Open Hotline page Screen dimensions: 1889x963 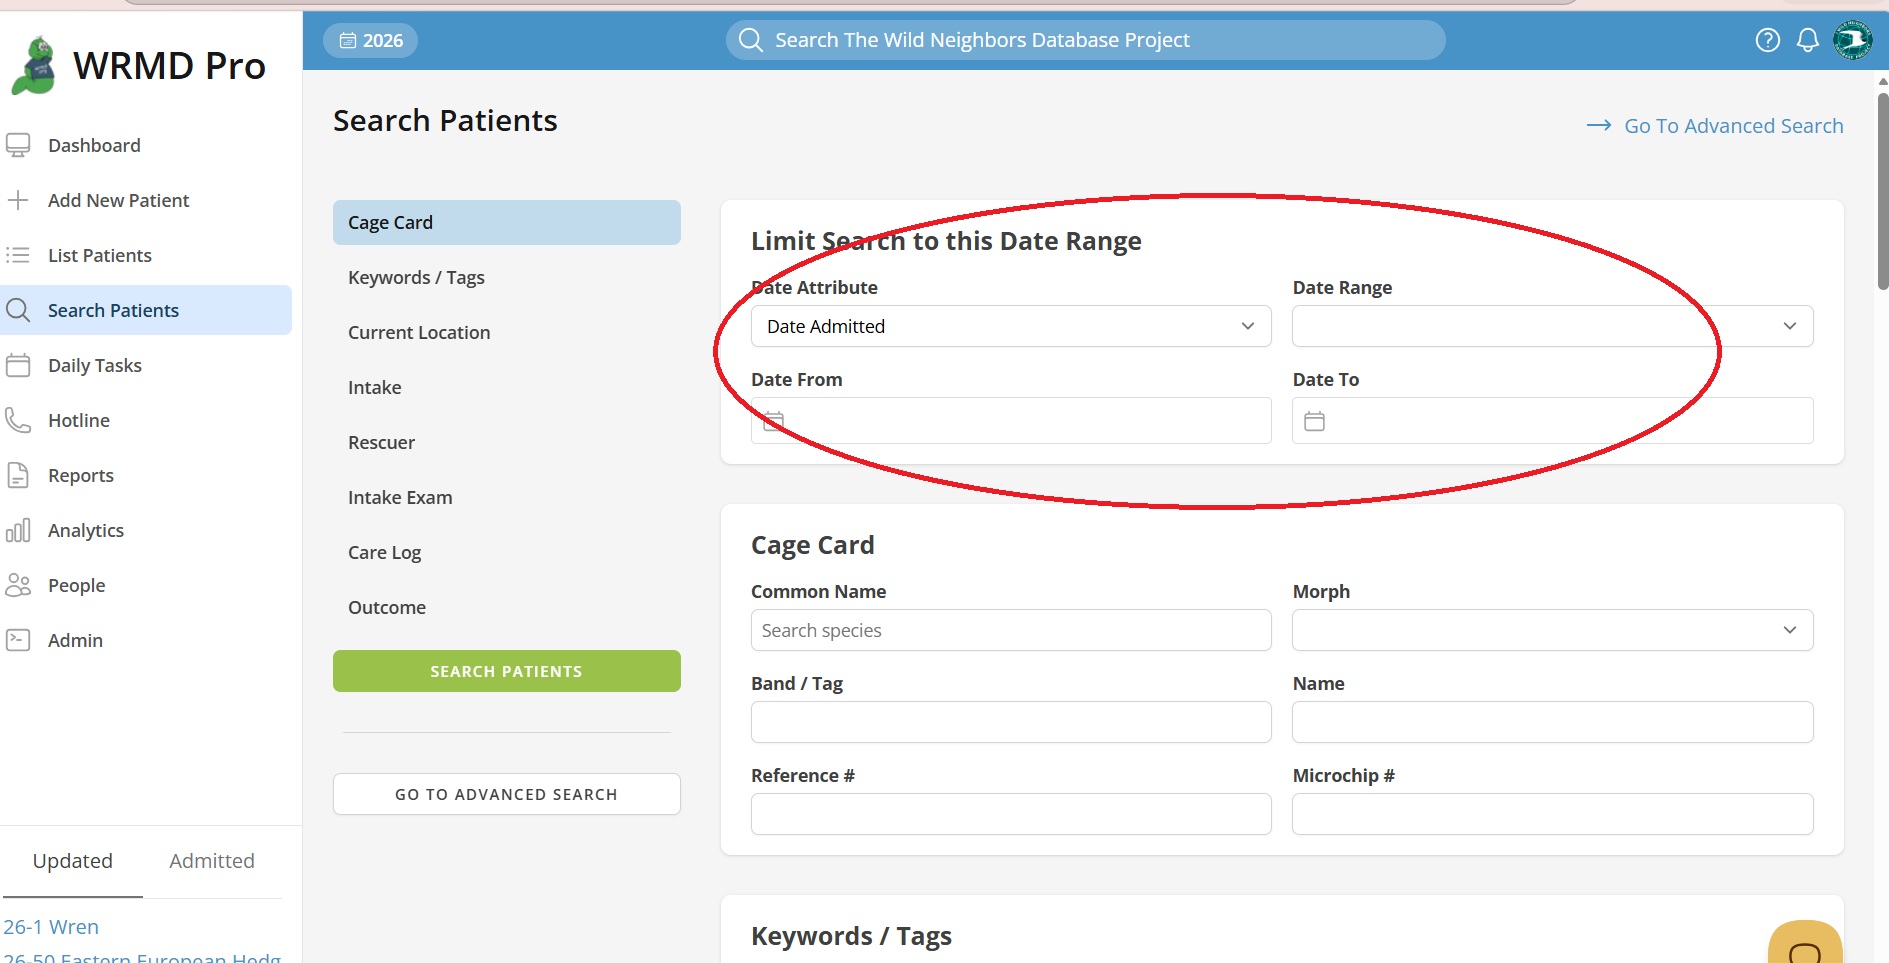click(x=79, y=420)
